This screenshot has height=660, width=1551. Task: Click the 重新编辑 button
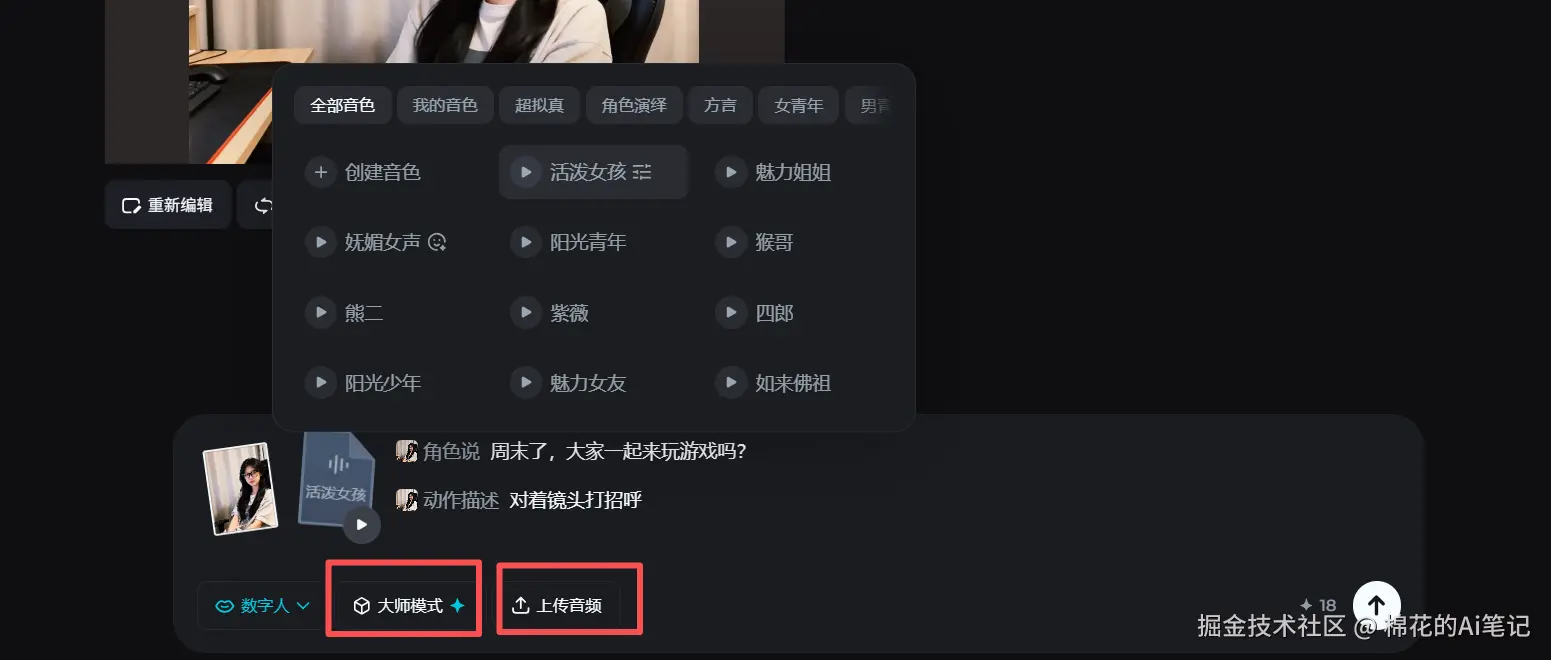[x=168, y=205]
